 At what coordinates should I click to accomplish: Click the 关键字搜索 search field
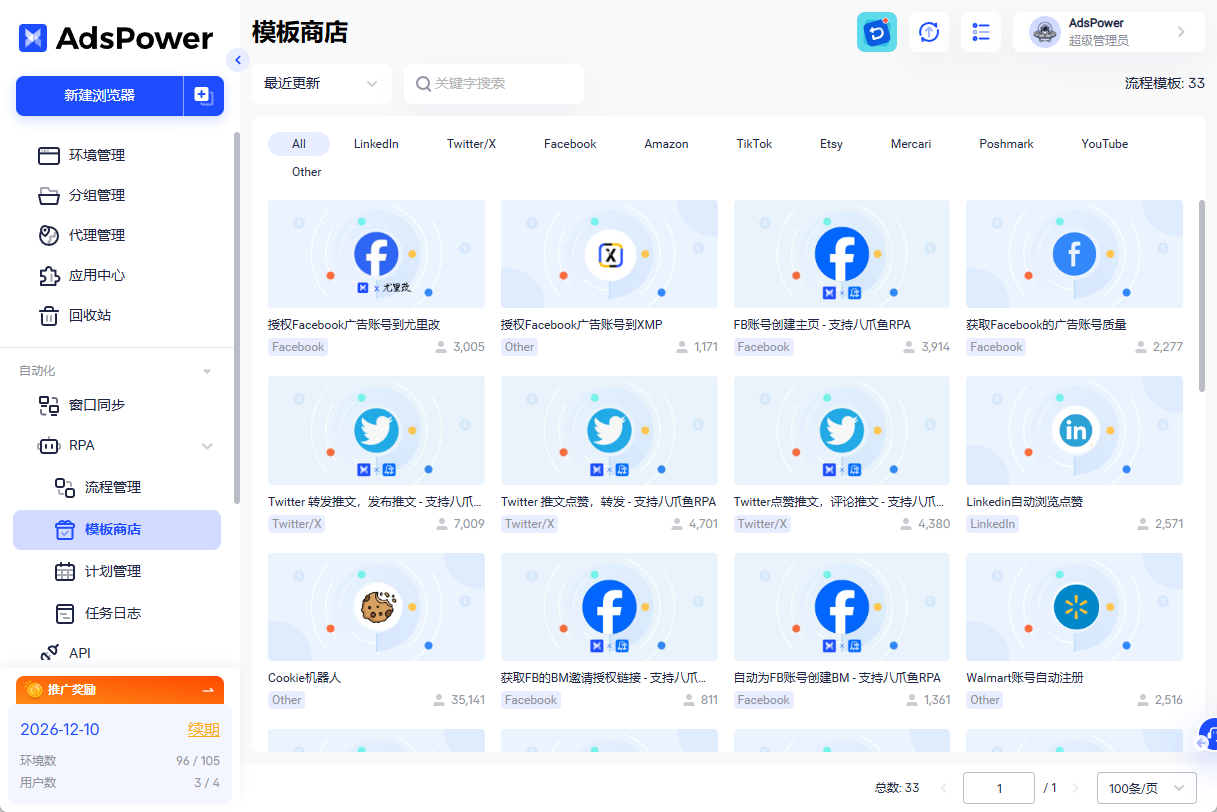coord(494,84)
